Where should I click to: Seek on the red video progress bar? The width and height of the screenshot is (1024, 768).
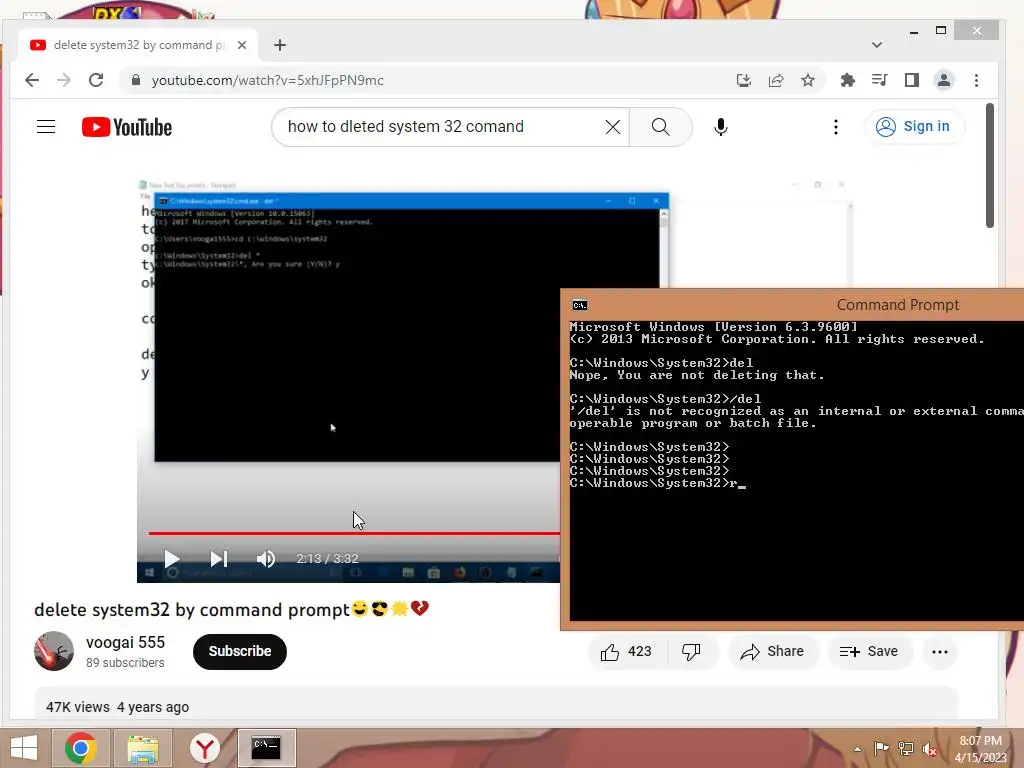354,534
